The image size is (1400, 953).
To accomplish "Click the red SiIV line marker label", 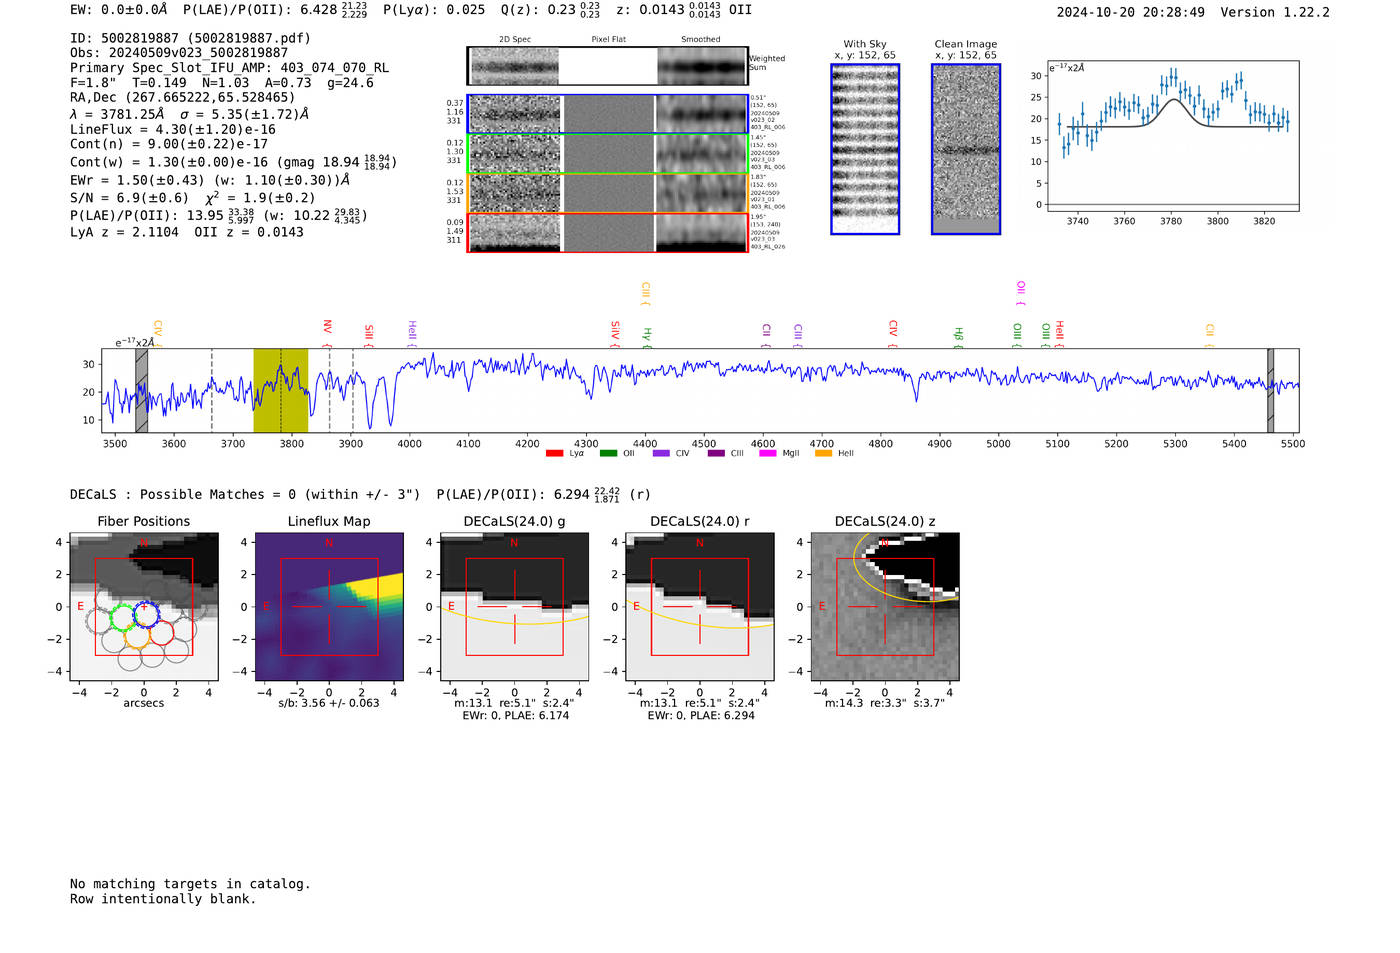I will pos(615,330).
